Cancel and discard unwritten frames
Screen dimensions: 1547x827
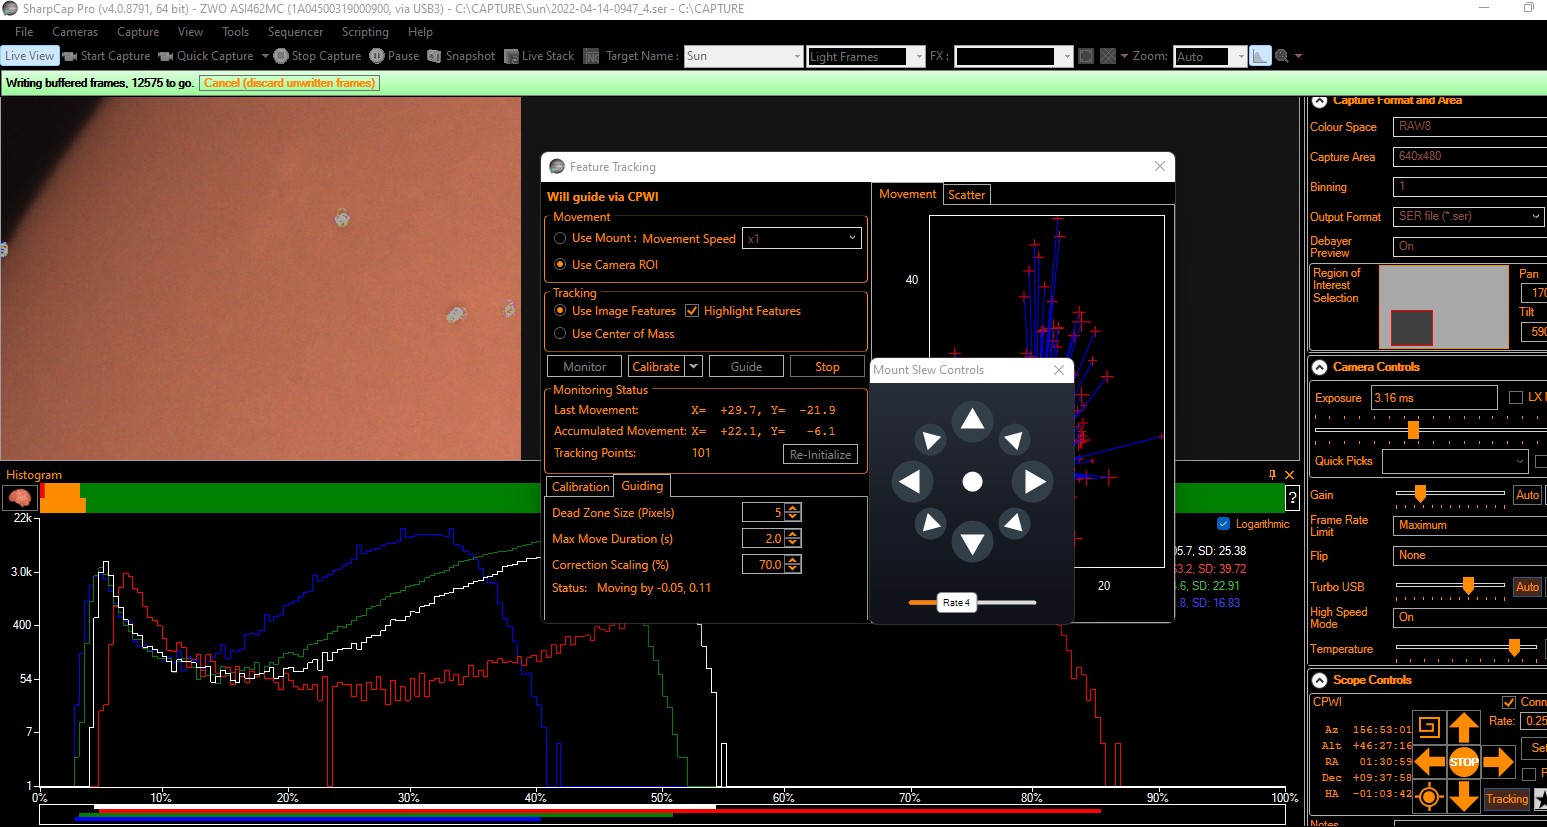(x=289, y=83)
